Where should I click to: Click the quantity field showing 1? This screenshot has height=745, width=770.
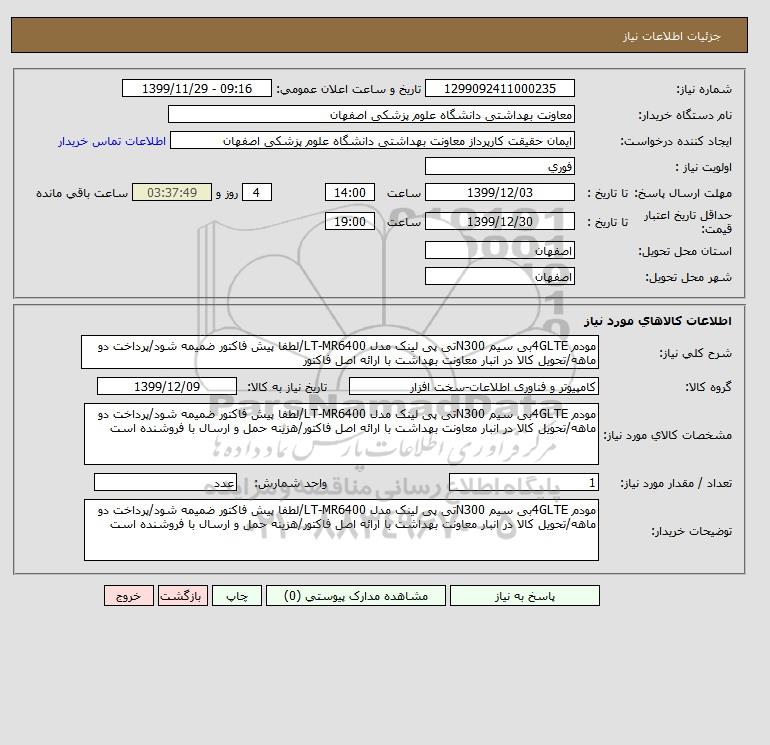(524, 483)
